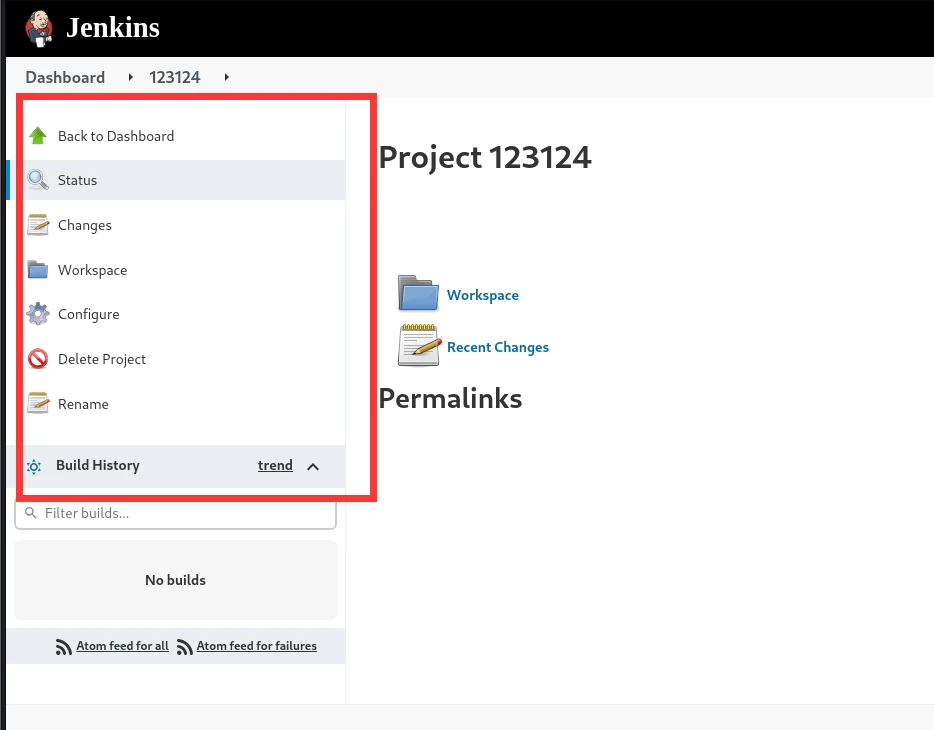The height and width of the screenshot is (730, 934).
Task: Click the search magnifier in filter box
Action: tap(30, 513)
